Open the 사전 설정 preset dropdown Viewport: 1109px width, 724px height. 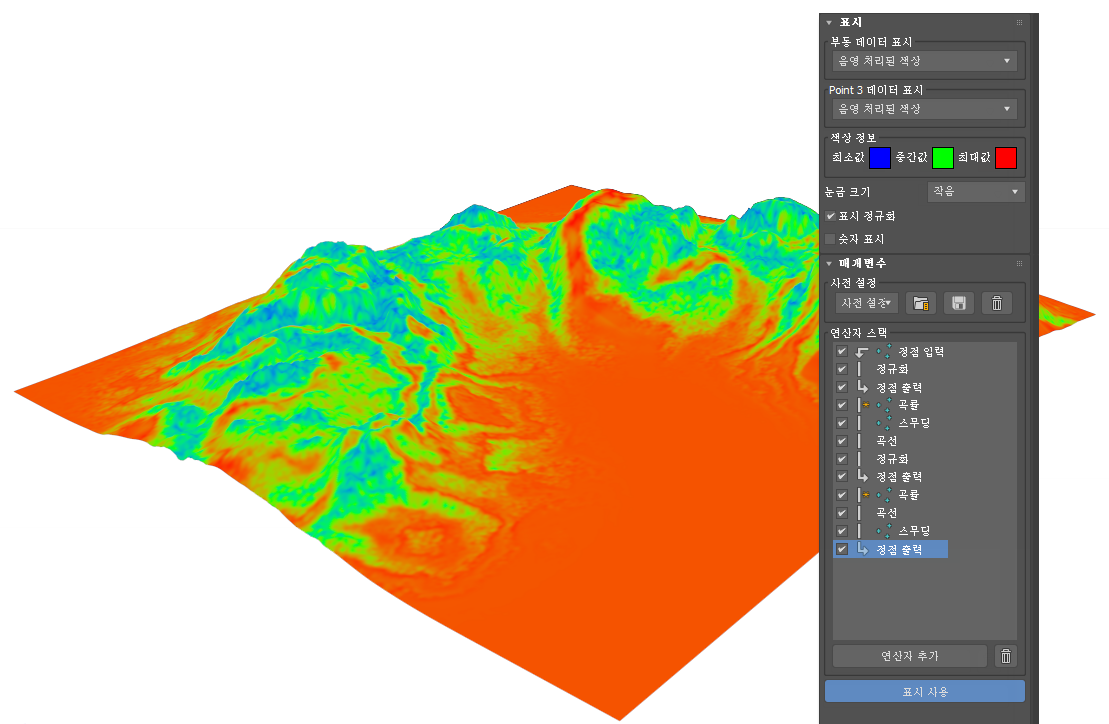(866, 303)
